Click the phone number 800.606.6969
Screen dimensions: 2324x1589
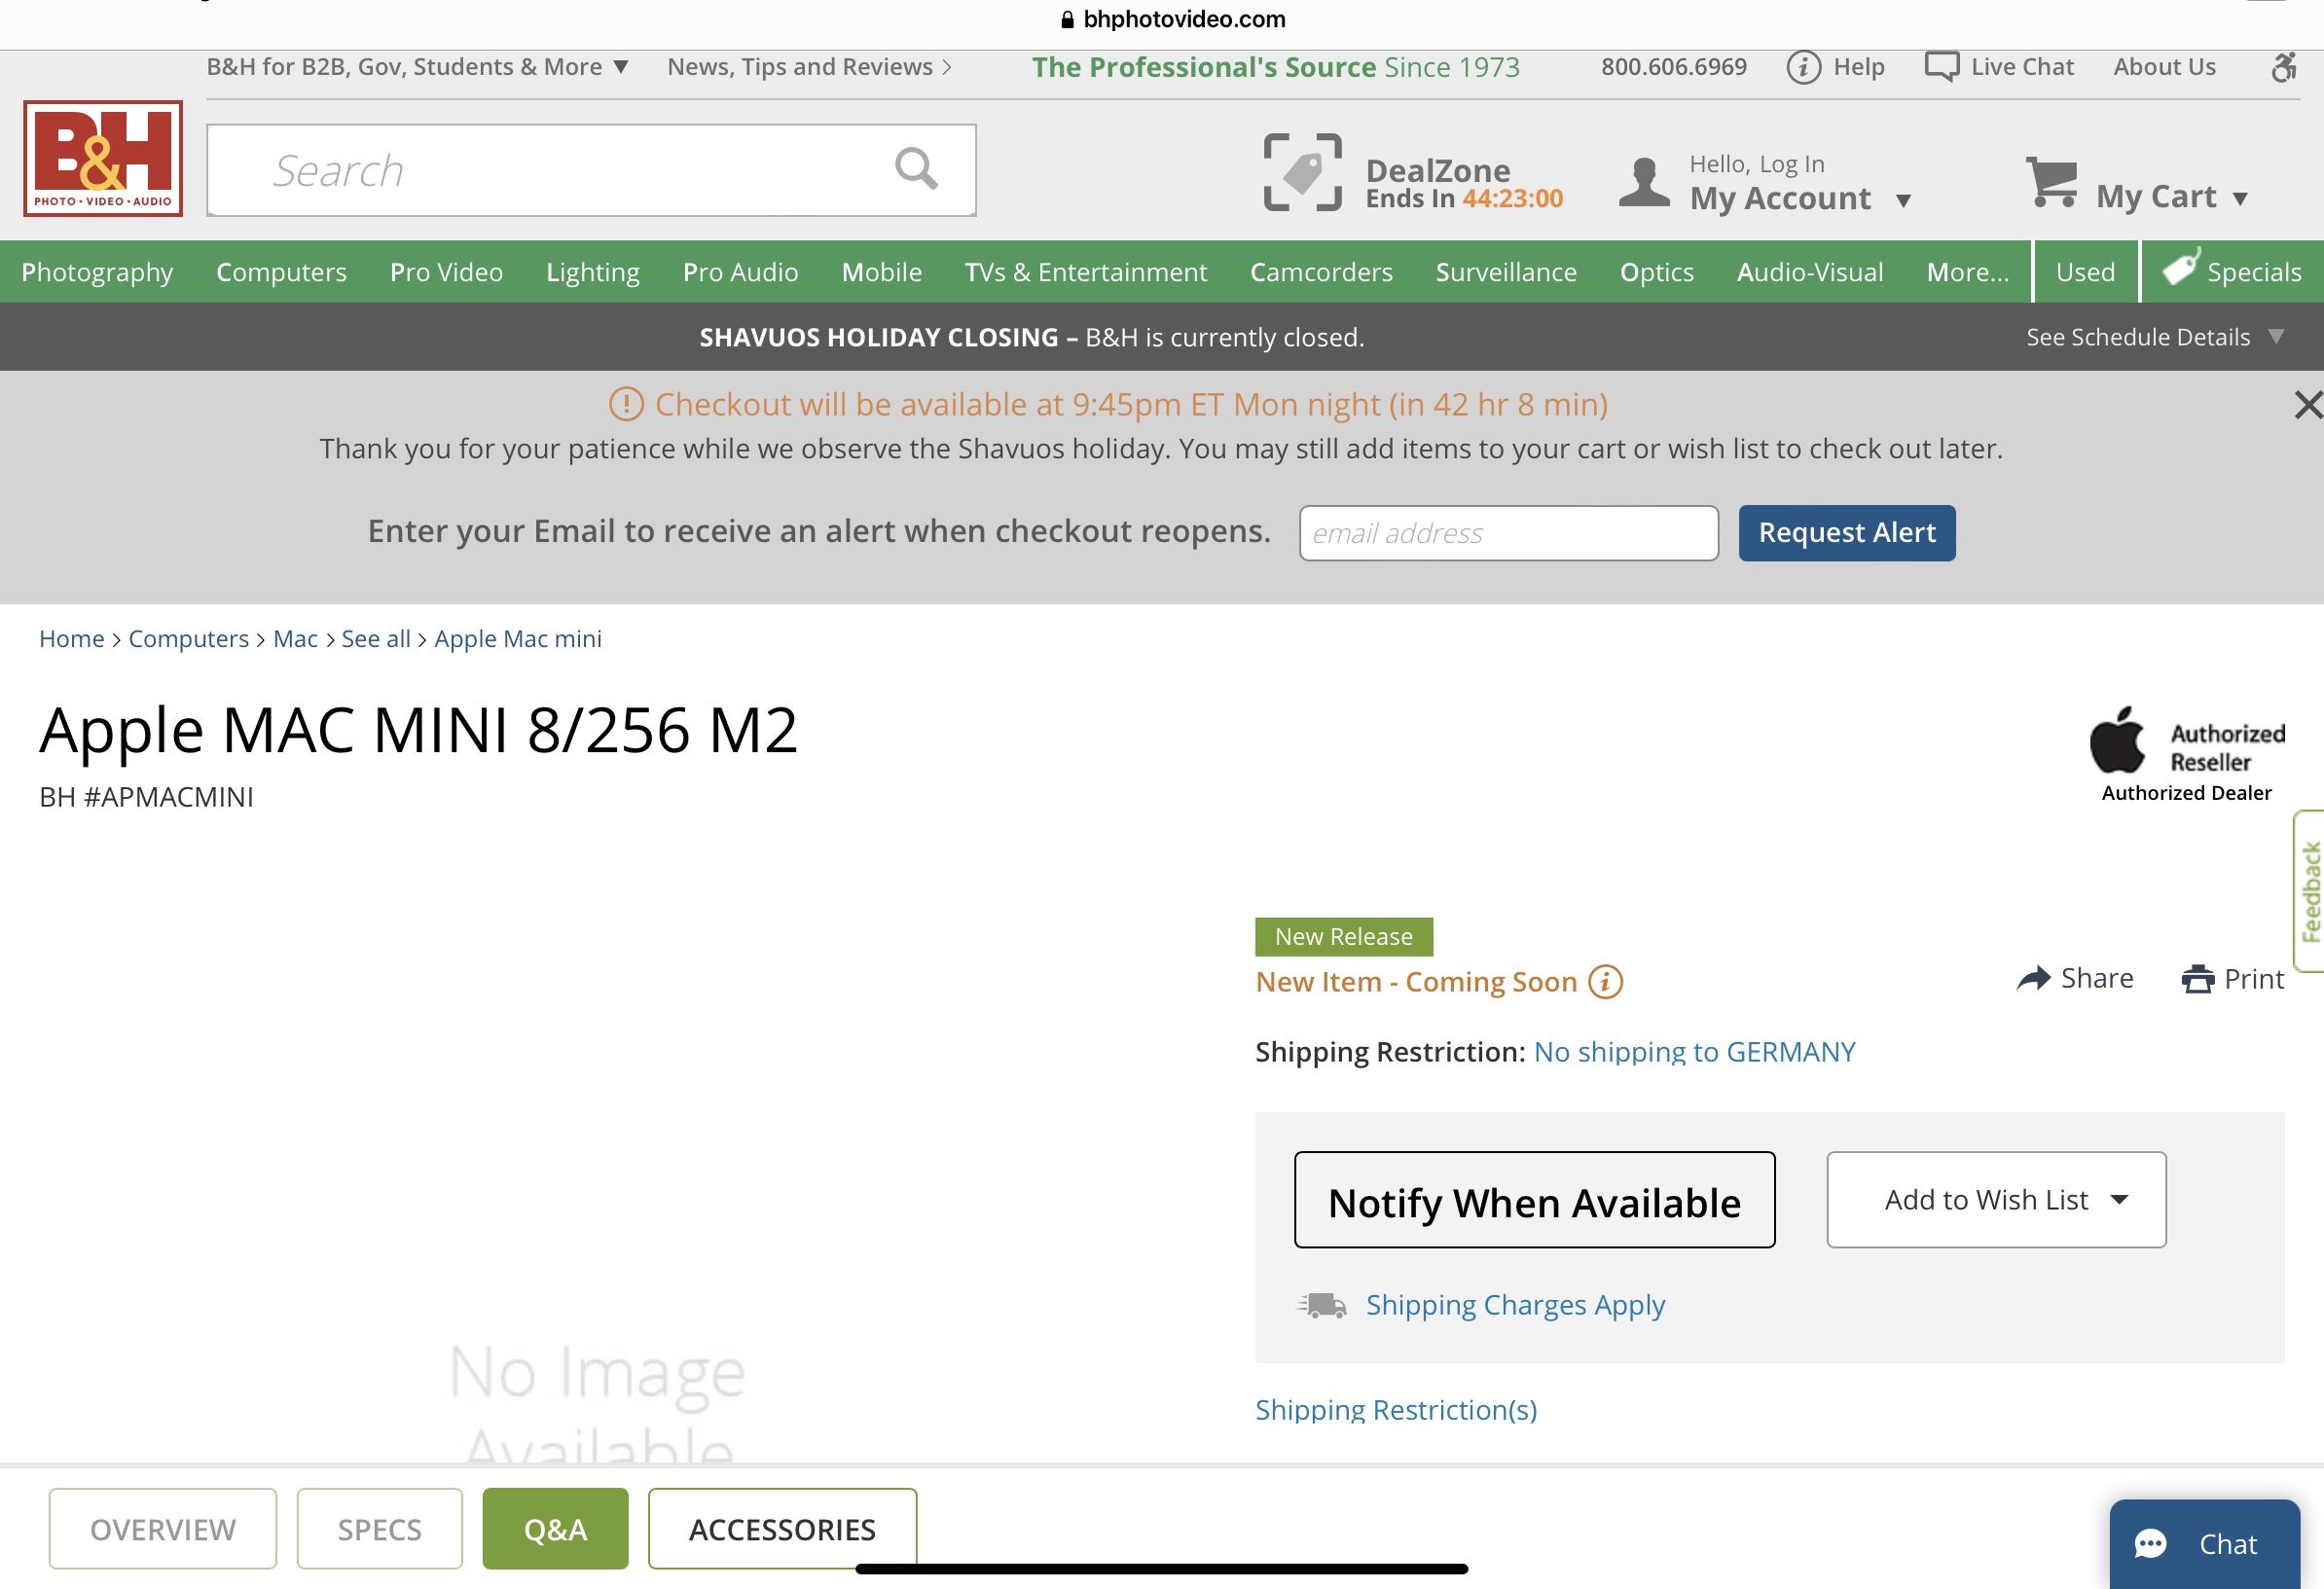tap(1673, 67)
